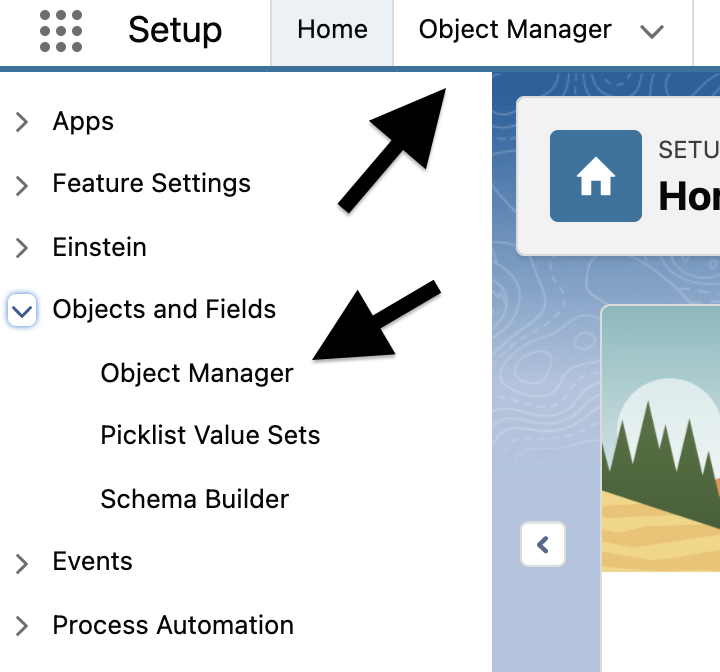Viewport: 720px width, 672px height.
Task: Select the Apps tree label
Action: pos(83,122)
